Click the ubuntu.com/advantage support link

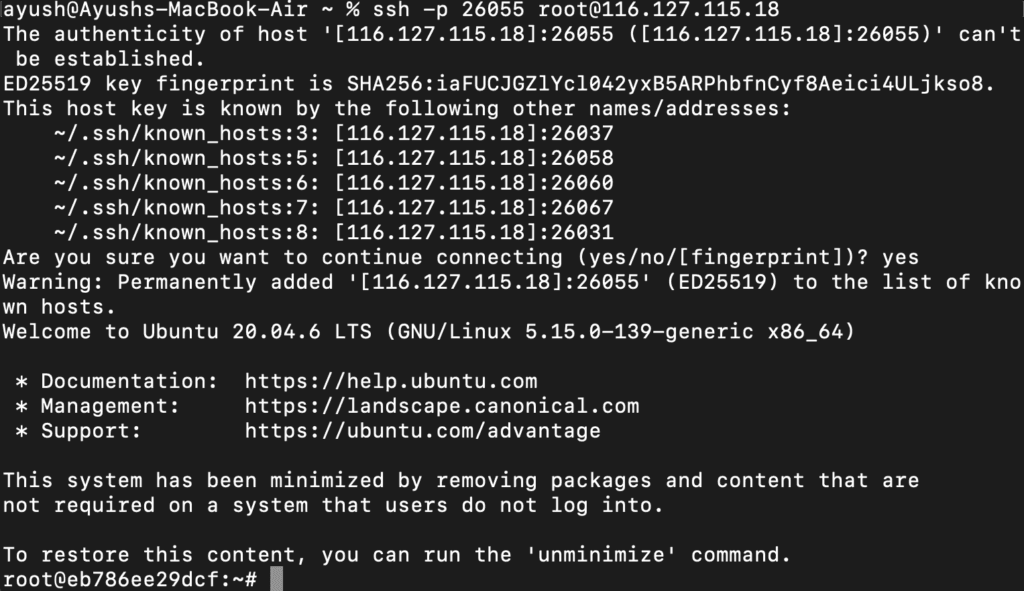coord(423,431)
